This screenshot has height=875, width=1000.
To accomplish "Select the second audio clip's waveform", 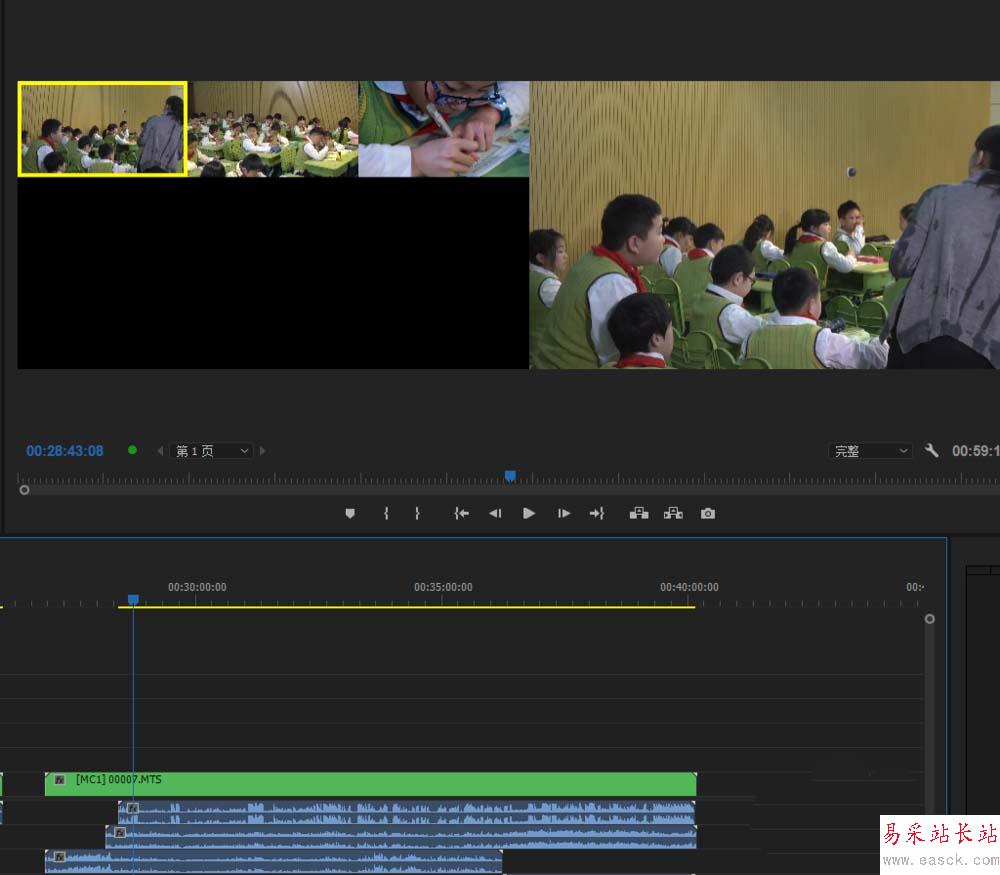I will click(x=401, y=837).
